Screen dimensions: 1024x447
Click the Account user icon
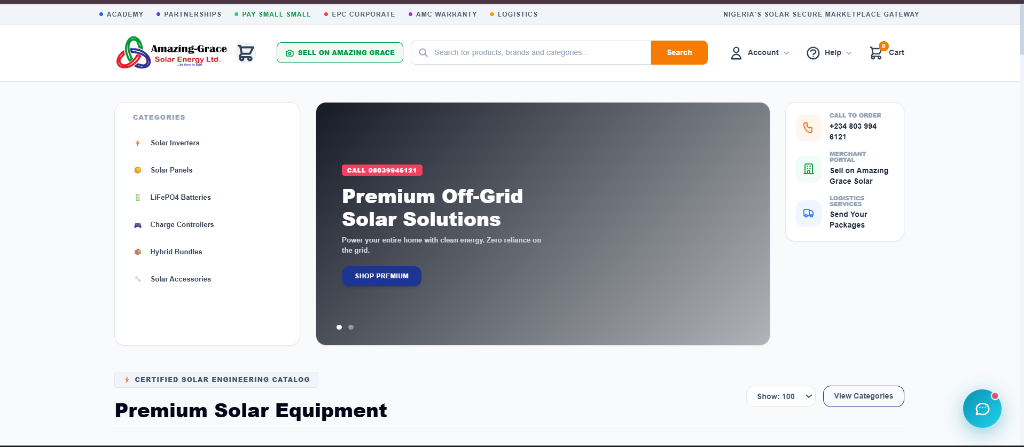[736, 53]
